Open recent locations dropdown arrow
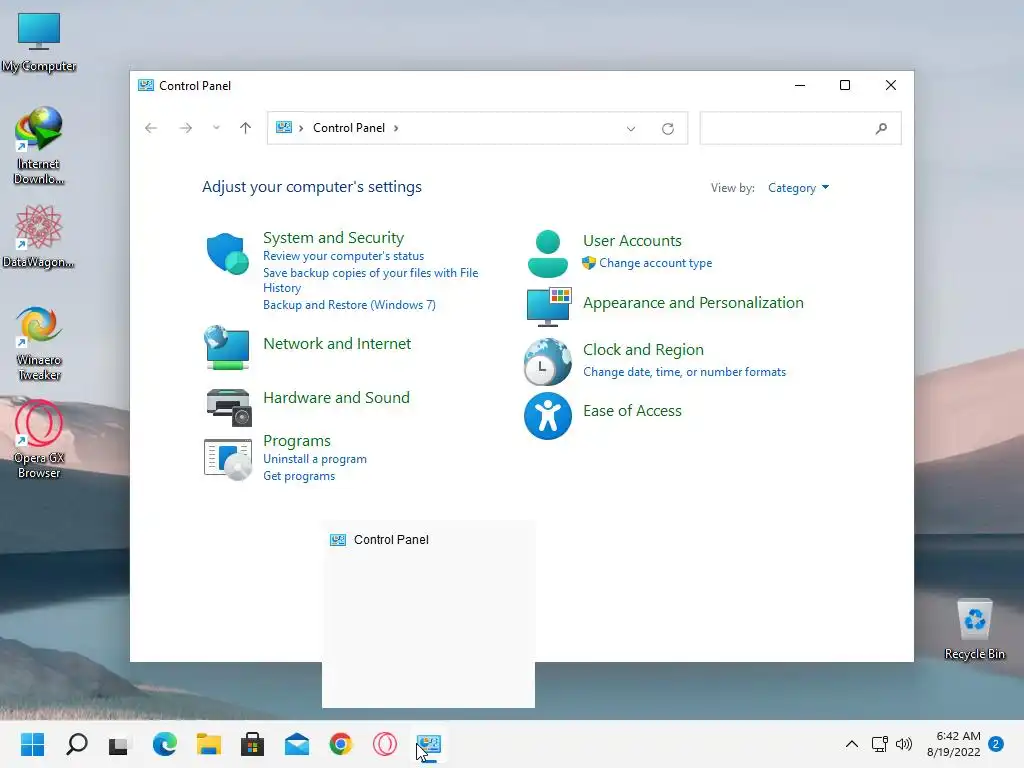This screenshot has height=768, width=1024. [216, 128]
